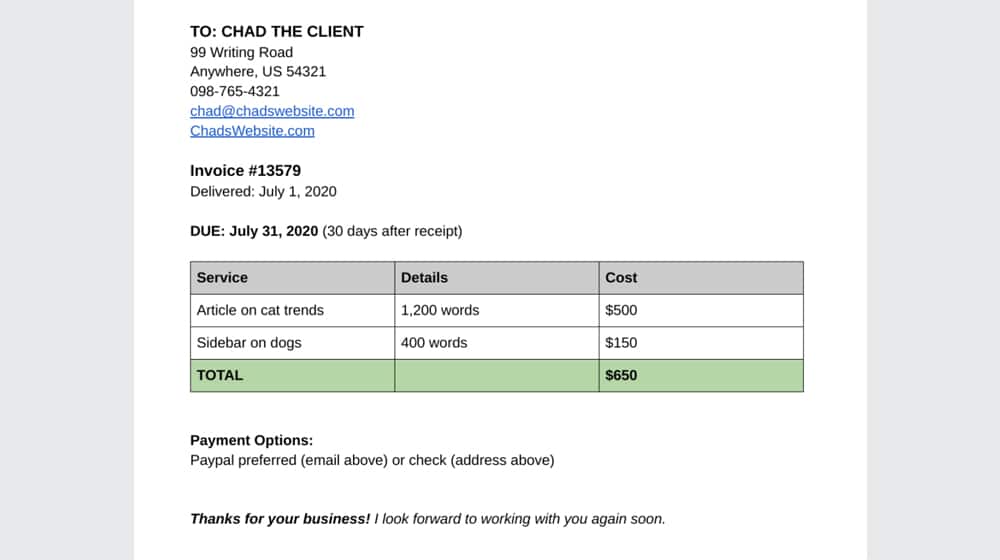Click the Thanks for your business text
1000x560 pixels.
[280, 519]
